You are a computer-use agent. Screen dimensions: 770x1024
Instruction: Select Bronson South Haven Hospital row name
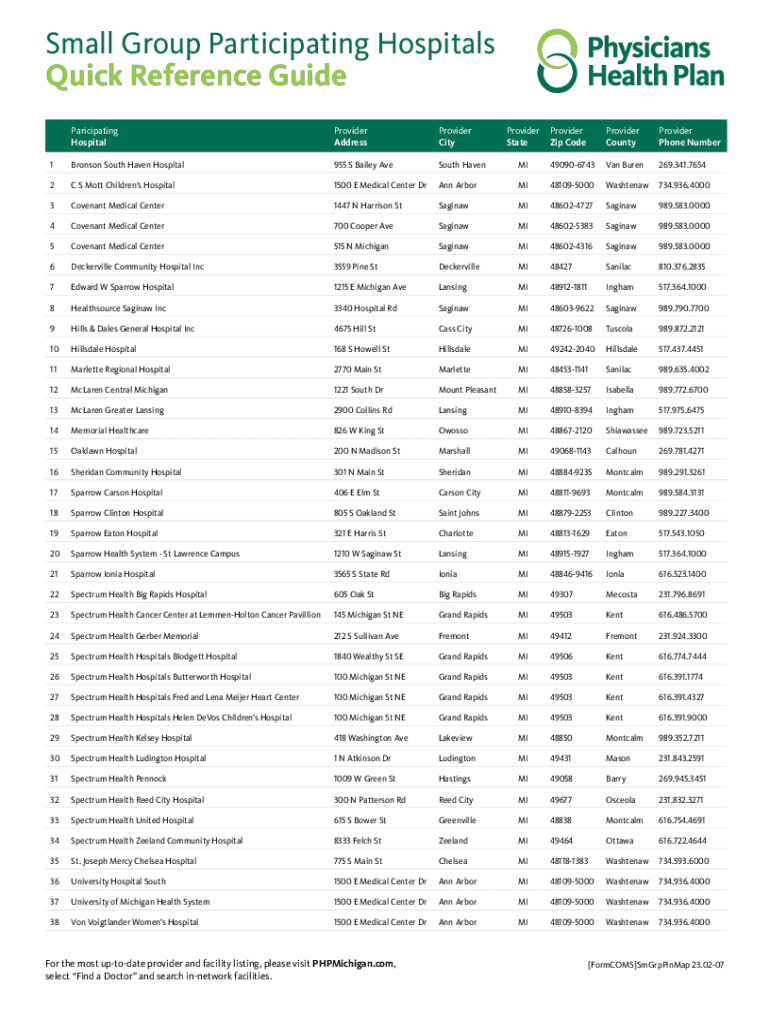click(127, 164)
